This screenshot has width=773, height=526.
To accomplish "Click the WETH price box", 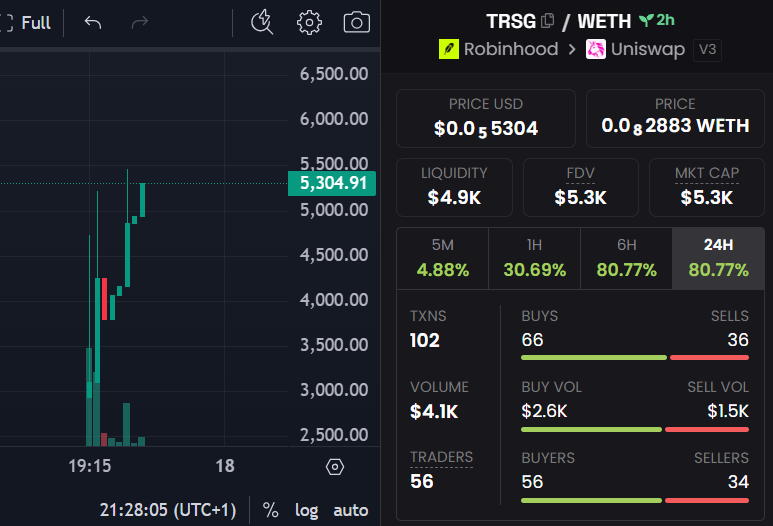I will pos(675,118).
